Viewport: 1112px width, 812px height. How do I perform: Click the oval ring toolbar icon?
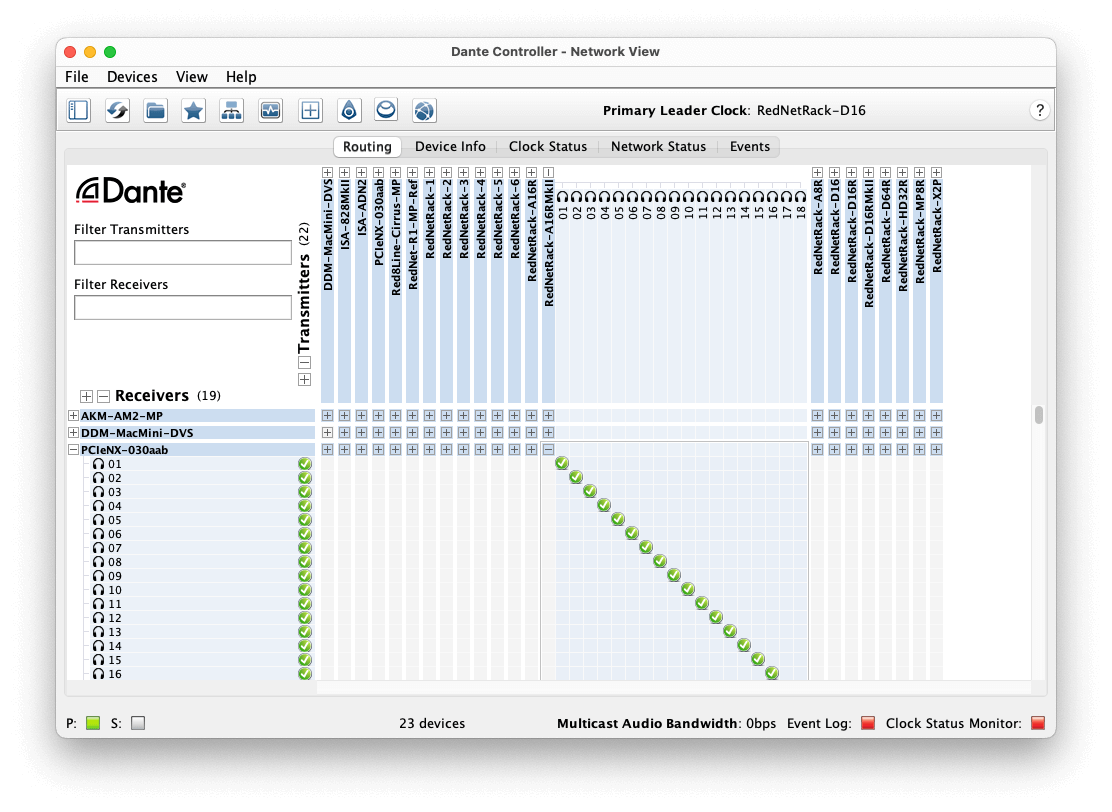click(x=386, y=111)
